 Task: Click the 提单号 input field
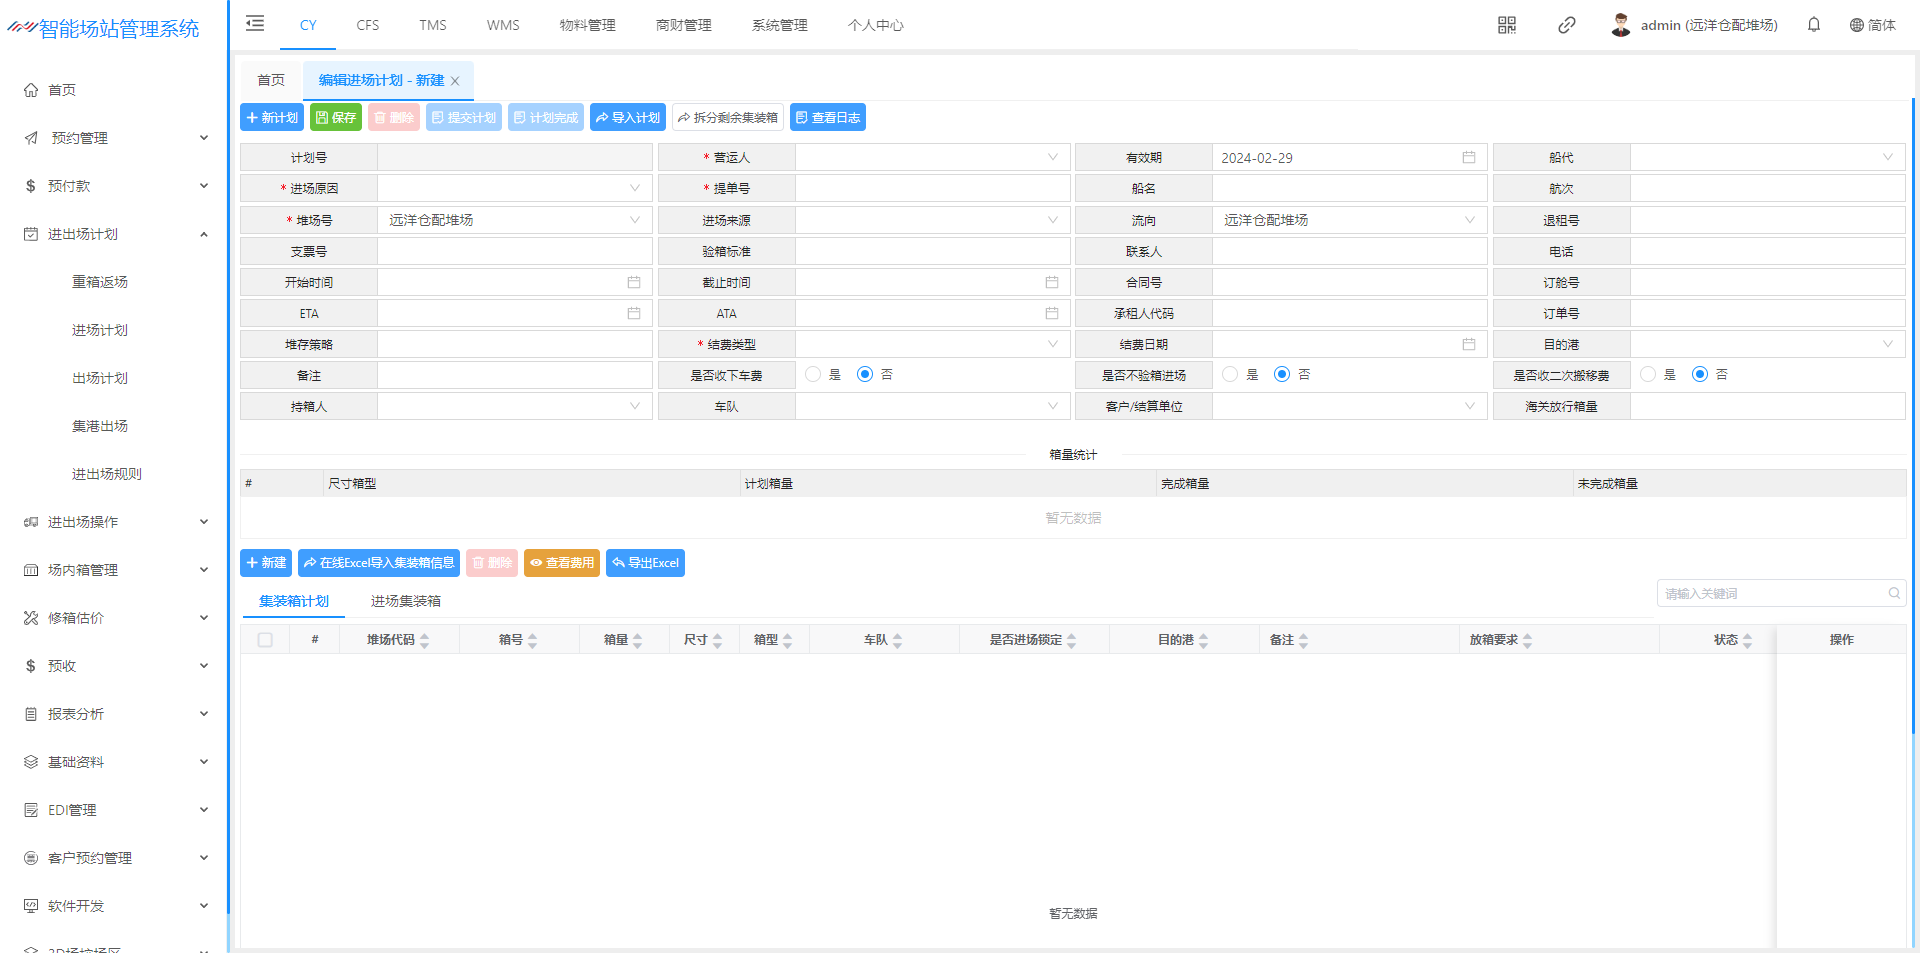tap(932, 189)
